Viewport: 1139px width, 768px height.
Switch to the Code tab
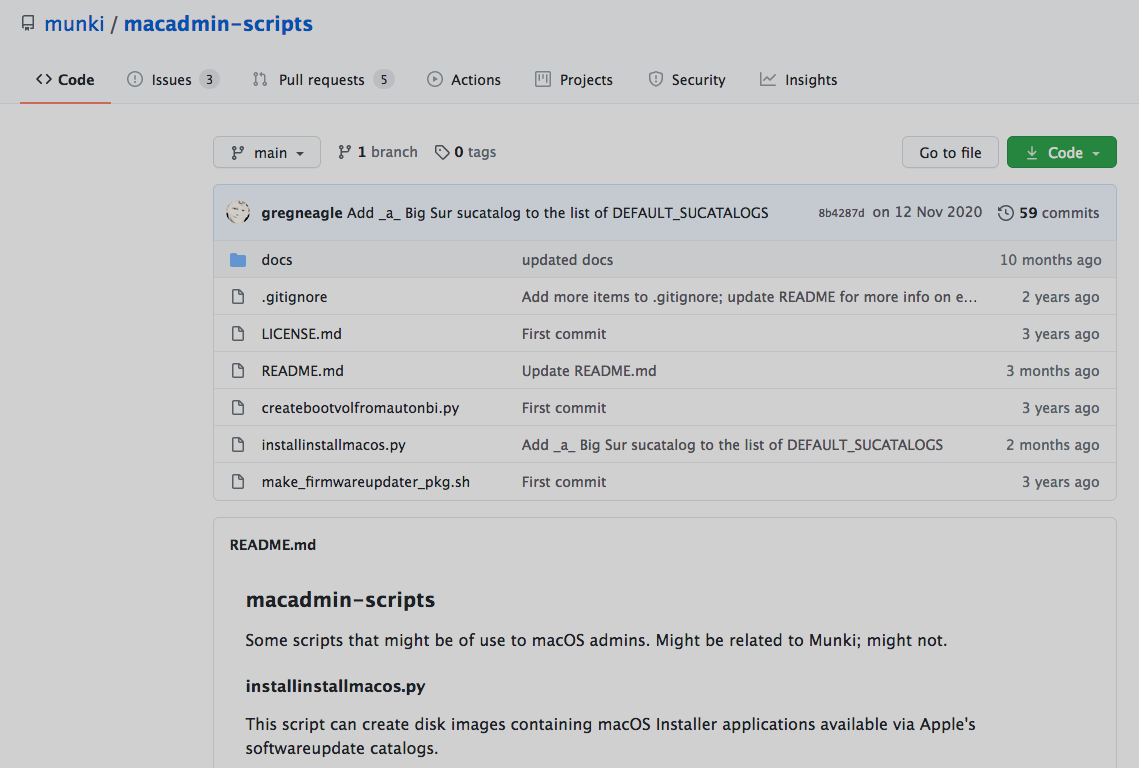click(65, 80)
